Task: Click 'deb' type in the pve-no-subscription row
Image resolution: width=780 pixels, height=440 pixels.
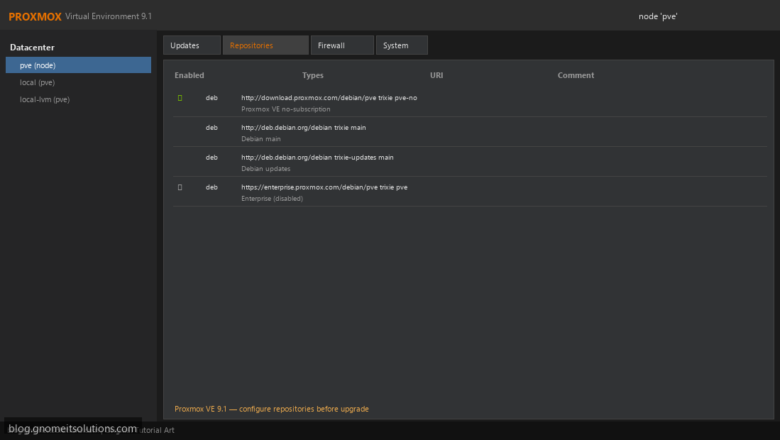Action: click(211, 98)
